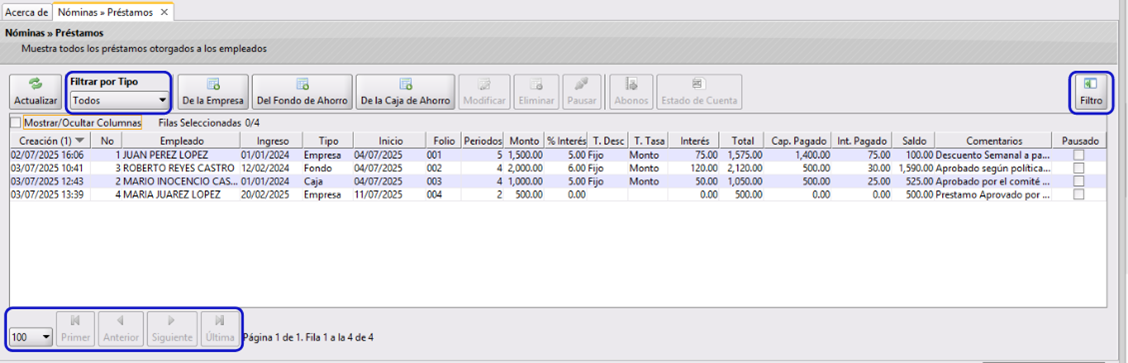Toggle Pausado checkbox for MARIA JUAREZ LOPEZ
1128x363 pixels.
[1078, 194]
